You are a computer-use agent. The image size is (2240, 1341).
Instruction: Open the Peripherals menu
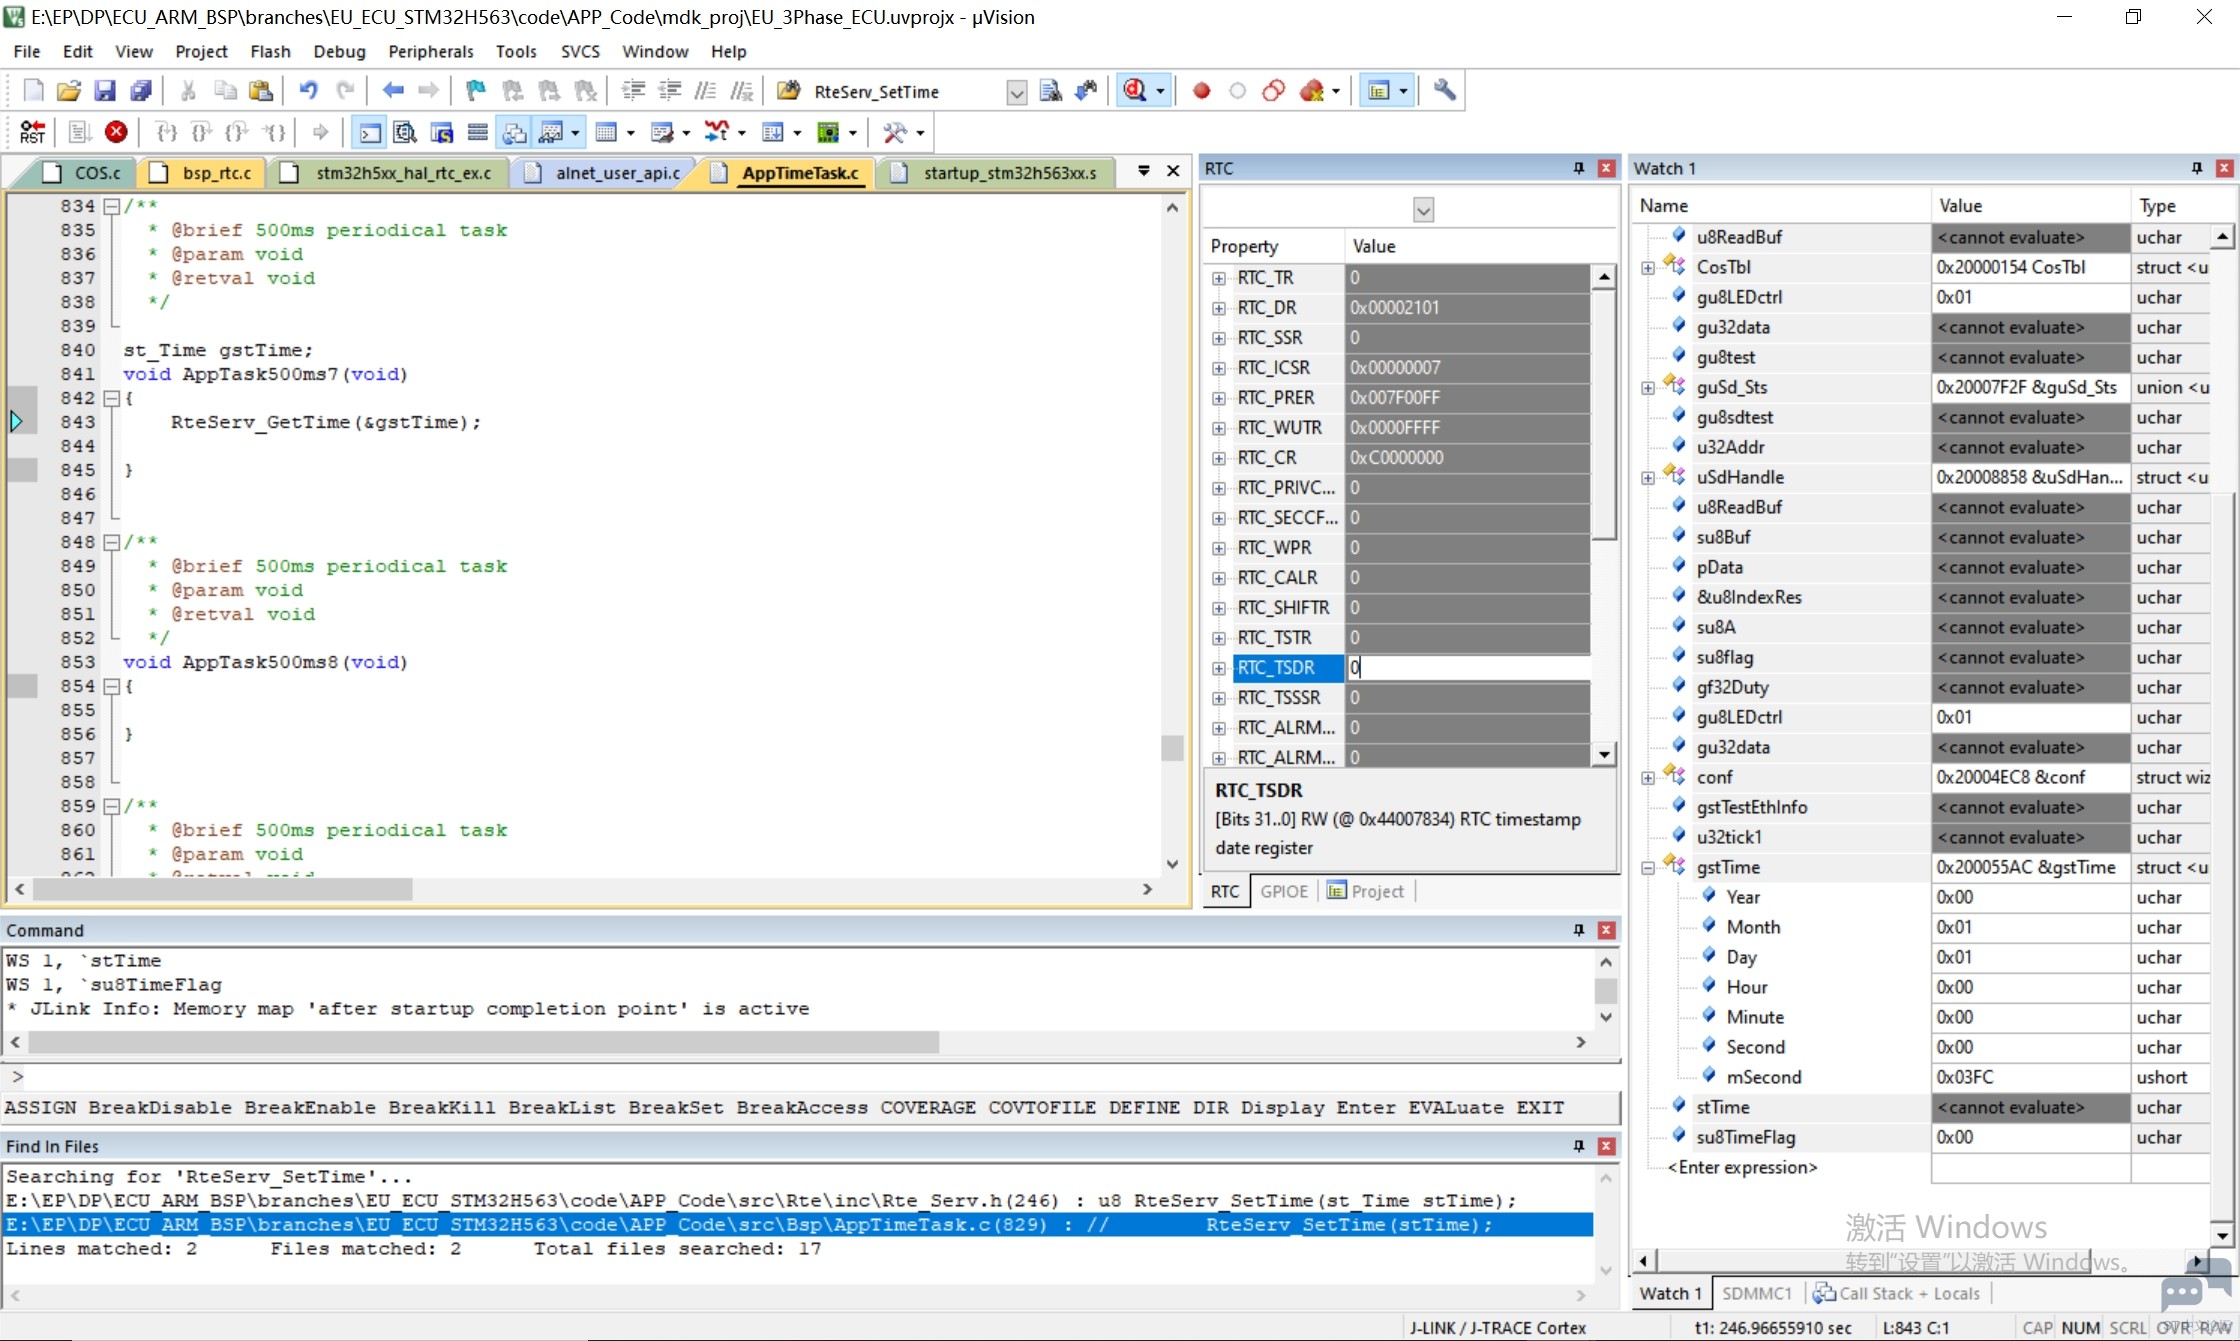pyautogui.click(x=430, y=51)
